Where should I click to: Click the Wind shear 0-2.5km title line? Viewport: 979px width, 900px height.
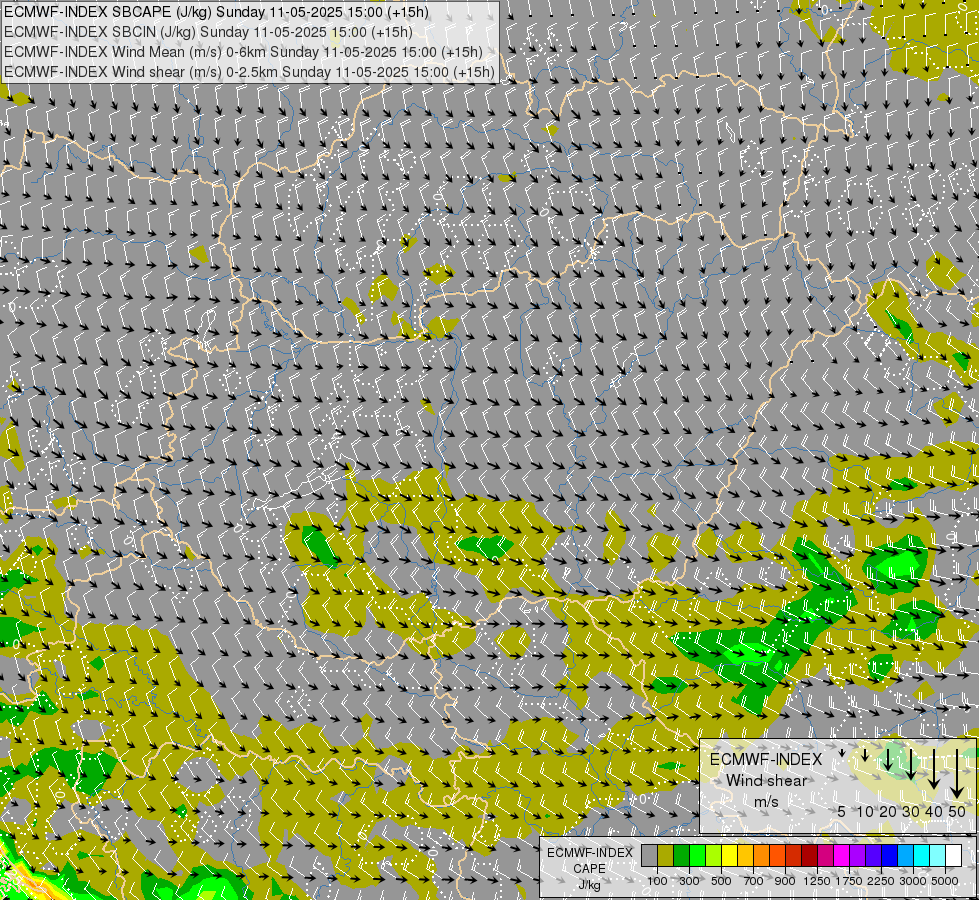coord(248,72)
